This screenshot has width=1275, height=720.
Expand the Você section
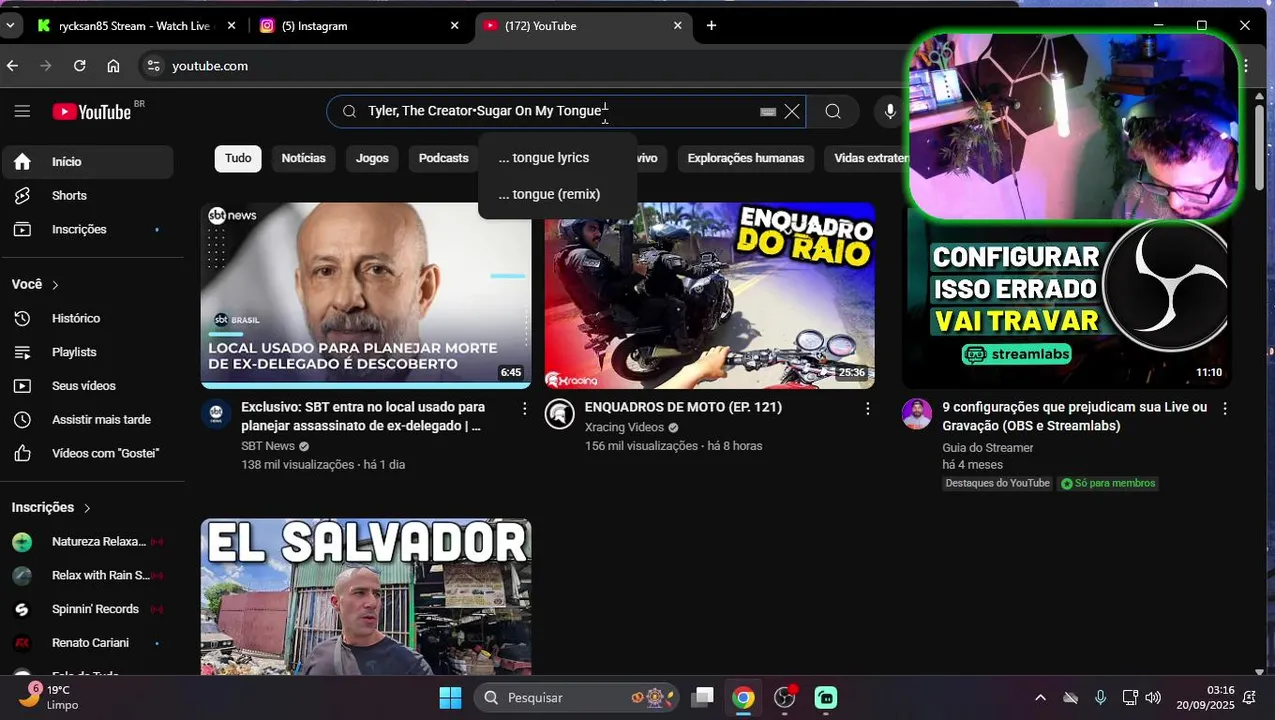pyautogui.click(x=36, y=284)
